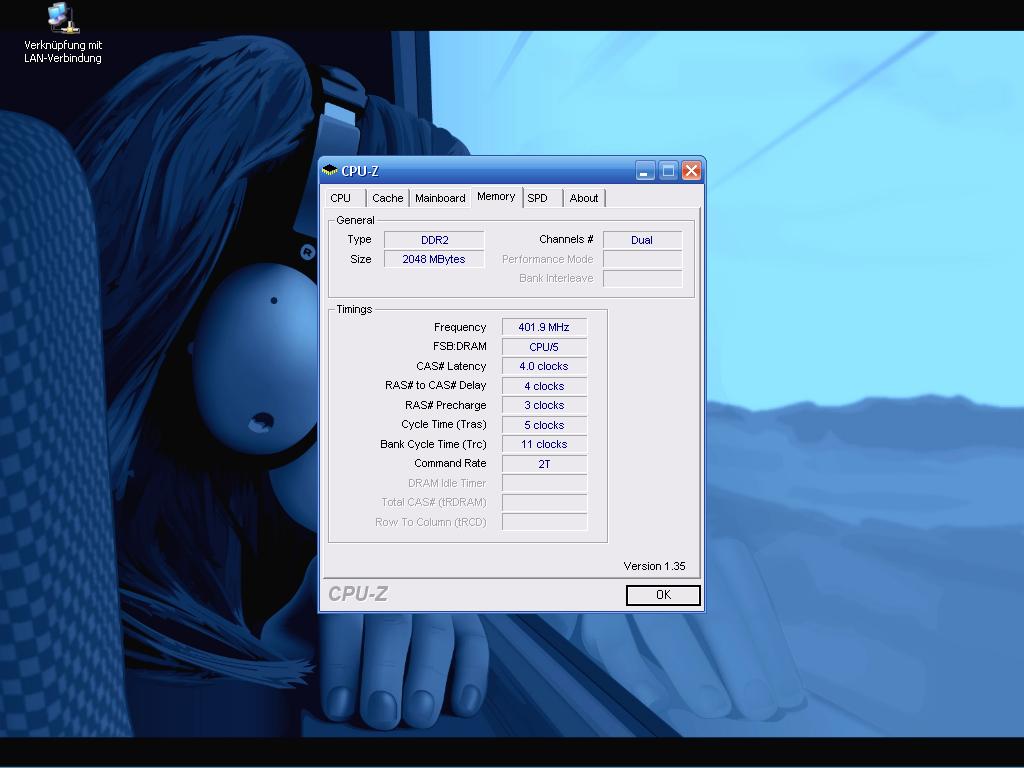The width and height of the screenshot is (1024, 768).
Task: Open the Verknüpfung mit LAN-Verbindung desktop icon
Action: coord(63,33)
